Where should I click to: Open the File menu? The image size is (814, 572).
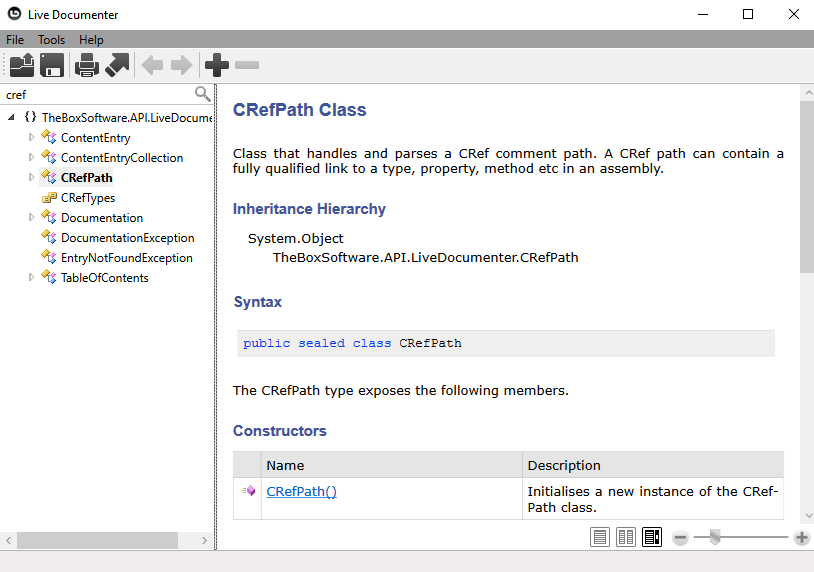tap(15, 40)
